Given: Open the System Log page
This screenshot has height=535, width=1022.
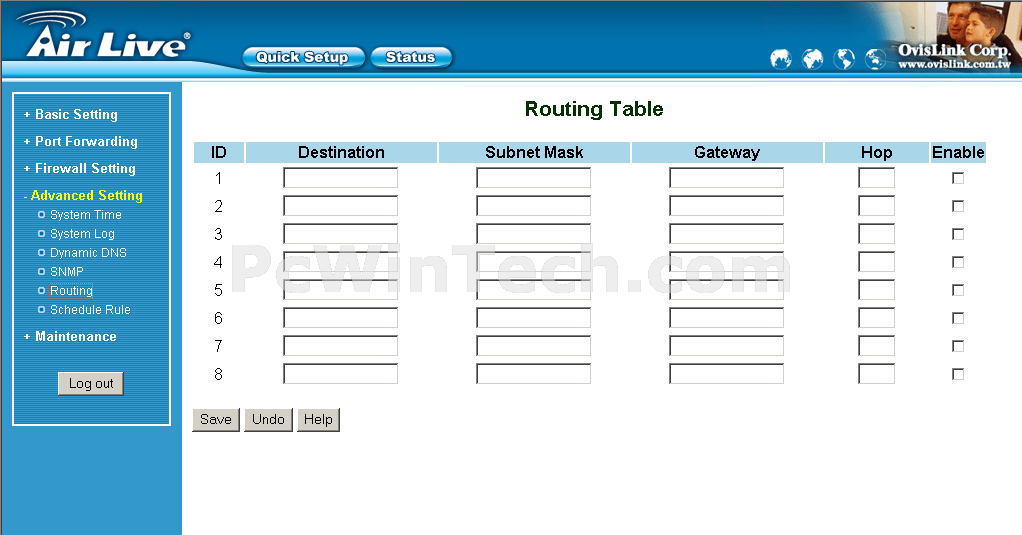Looking at the screenshot, I should pos(82,233).
